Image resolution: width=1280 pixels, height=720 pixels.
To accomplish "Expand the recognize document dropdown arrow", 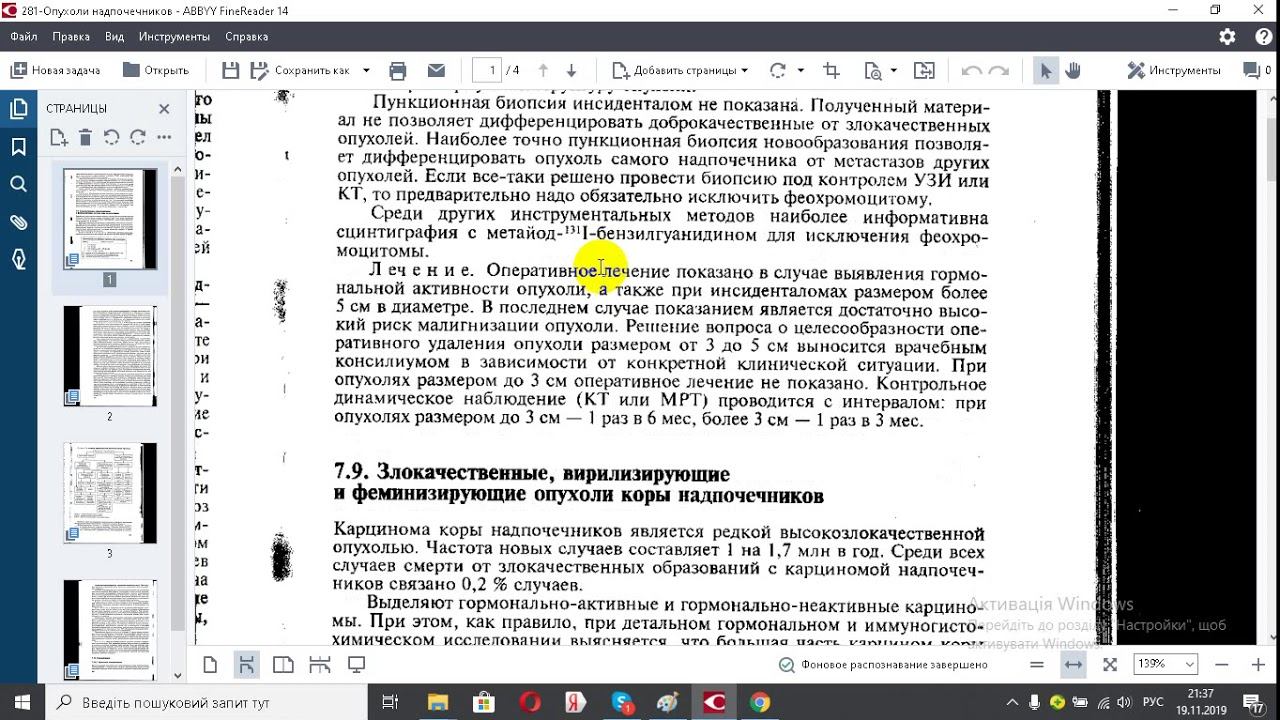I will 893,70.
